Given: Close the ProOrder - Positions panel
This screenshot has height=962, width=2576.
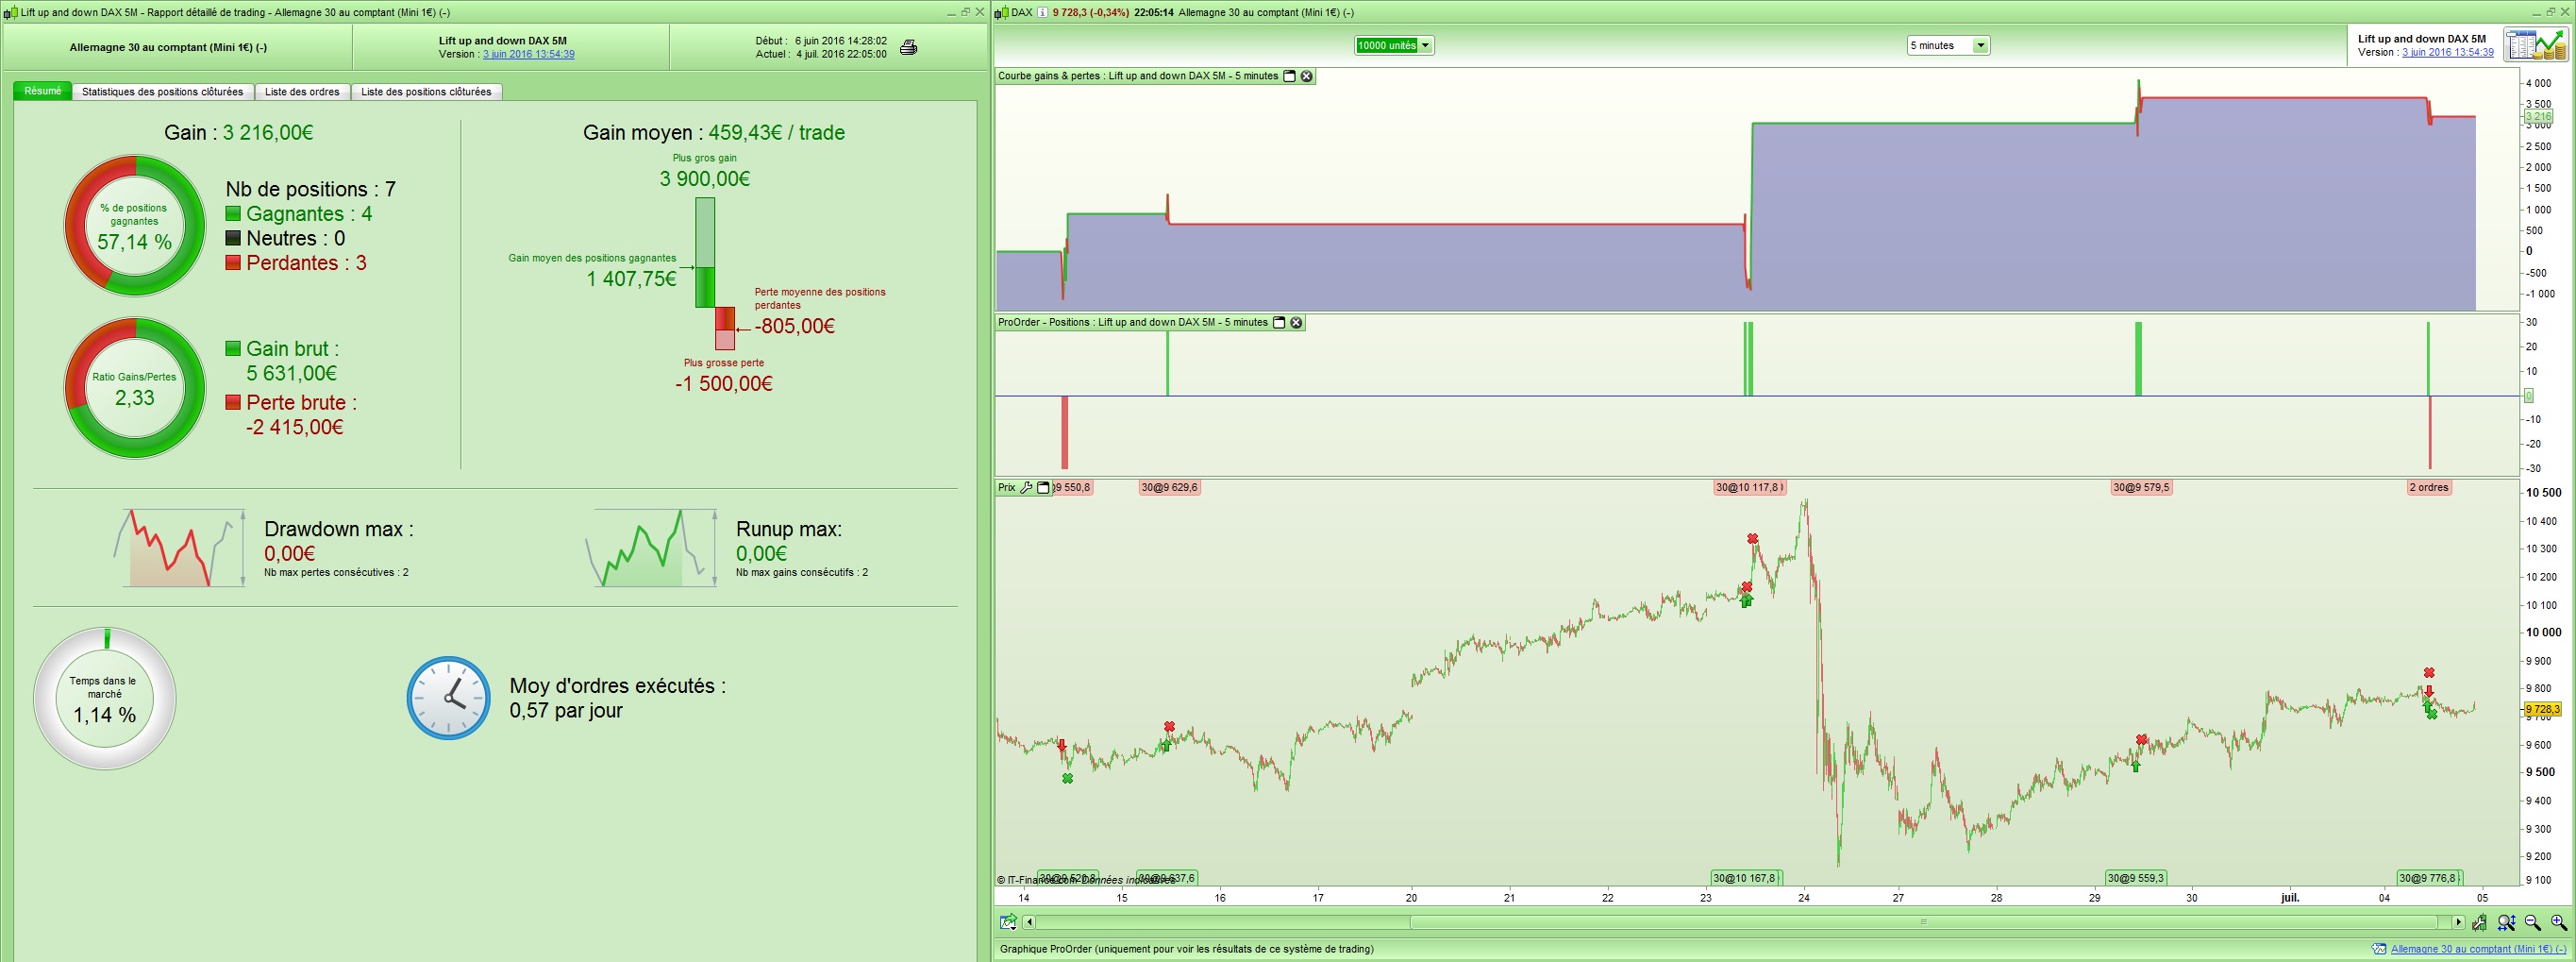Looking at the screenshot, I should (x=1296, y=322).
